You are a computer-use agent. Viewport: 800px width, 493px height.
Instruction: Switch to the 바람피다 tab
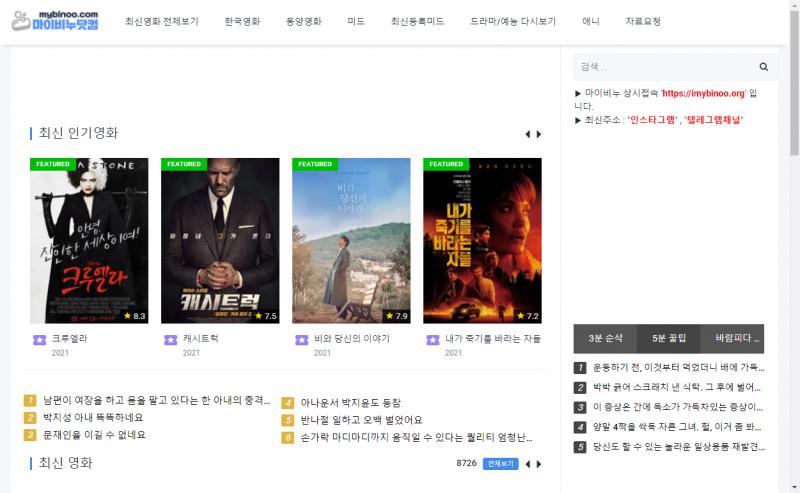click(x=732, y=338)
